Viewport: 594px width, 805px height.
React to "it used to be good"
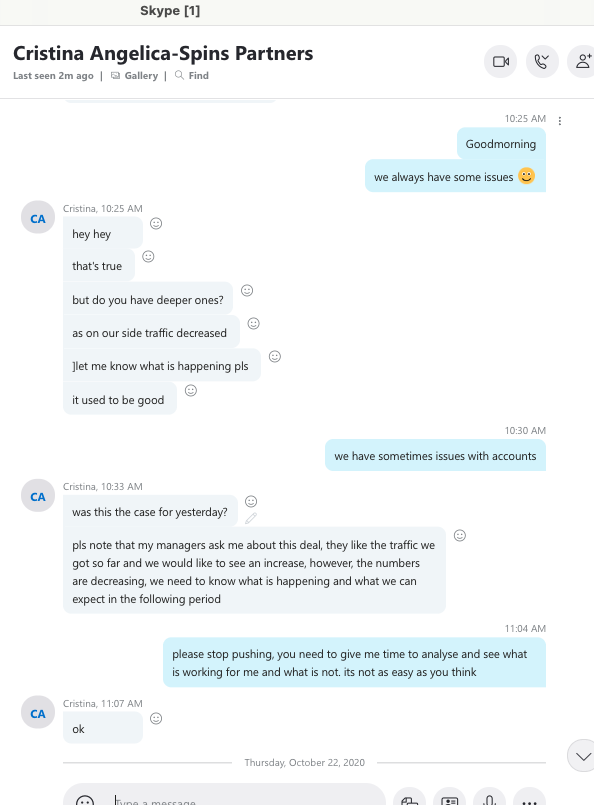click(191, 391)
